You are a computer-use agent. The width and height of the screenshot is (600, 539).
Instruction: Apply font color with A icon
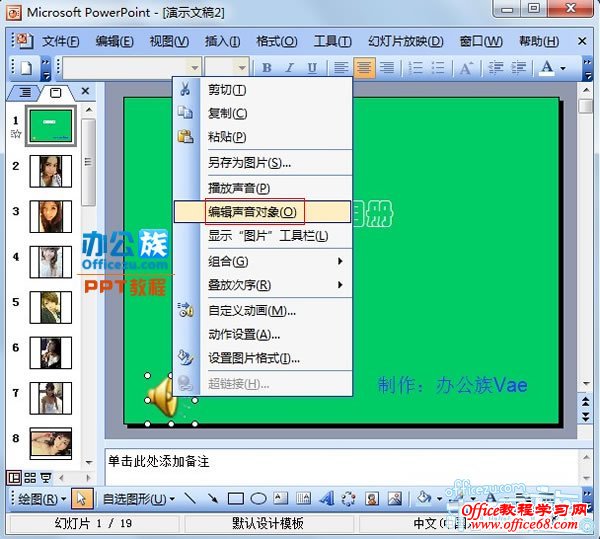pyautogui.click(x=547, y=68)
